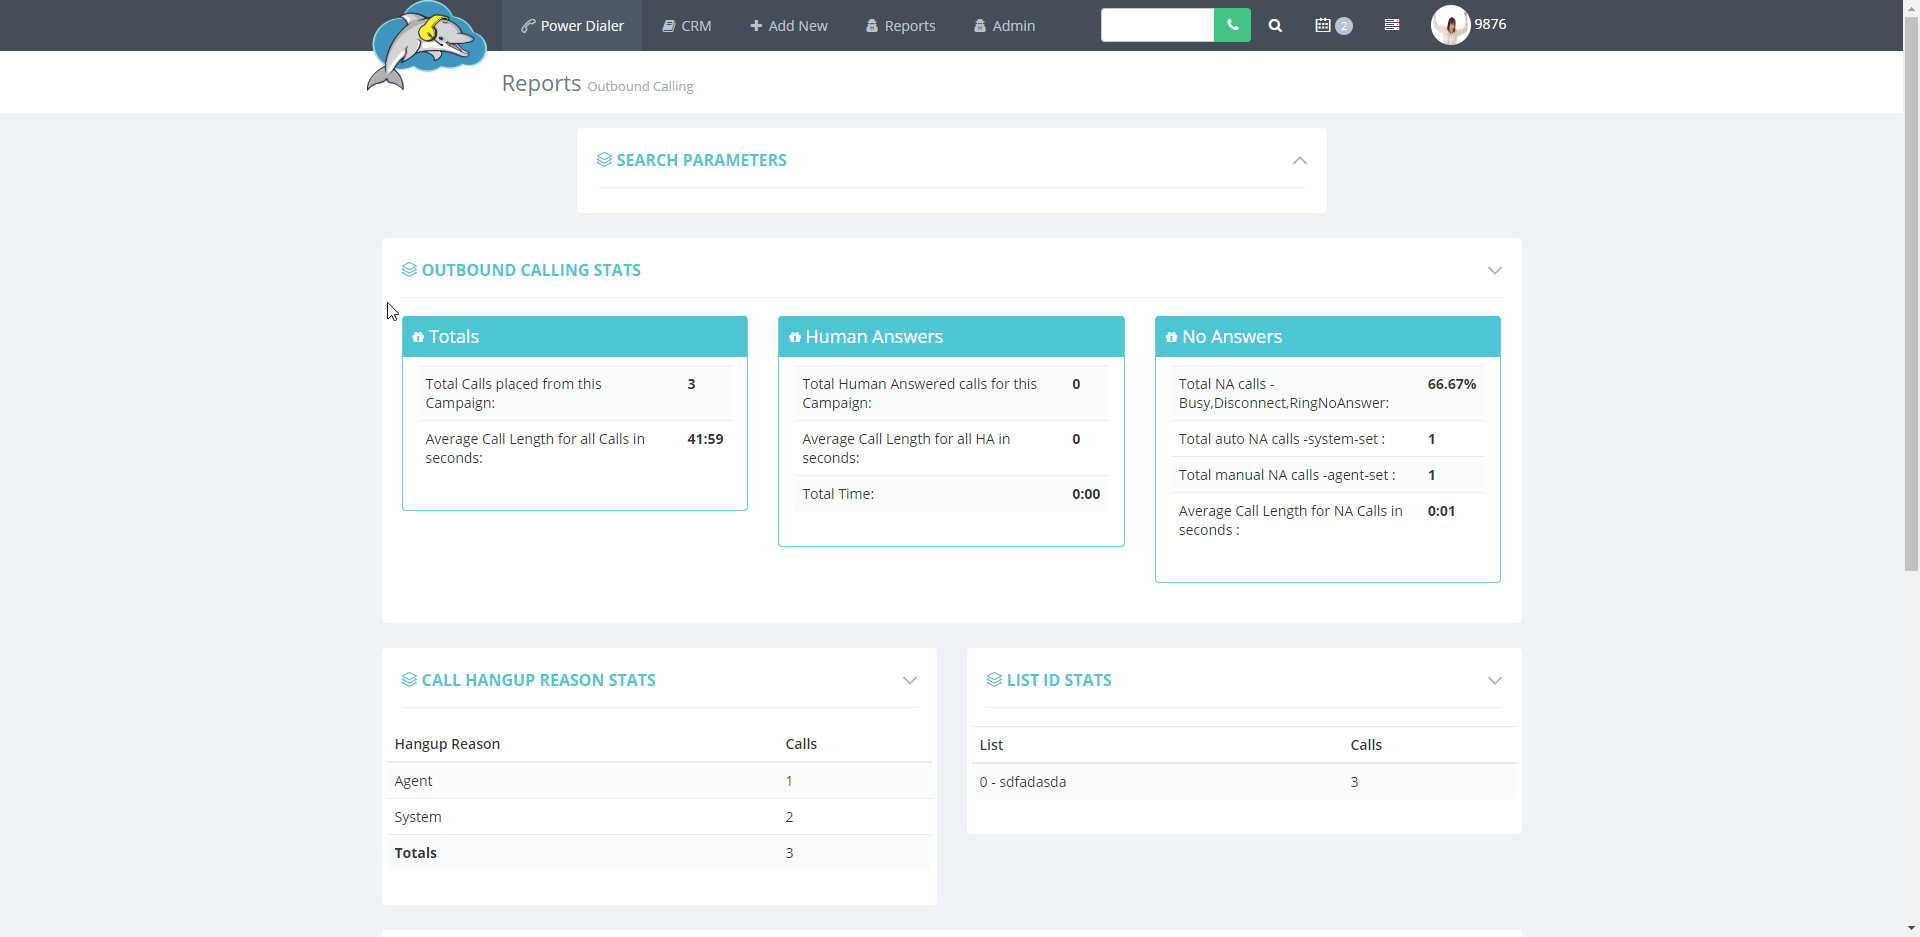Click the Outbound Calling subtitle
This screenshot has width=1920, height=937.
640,87
